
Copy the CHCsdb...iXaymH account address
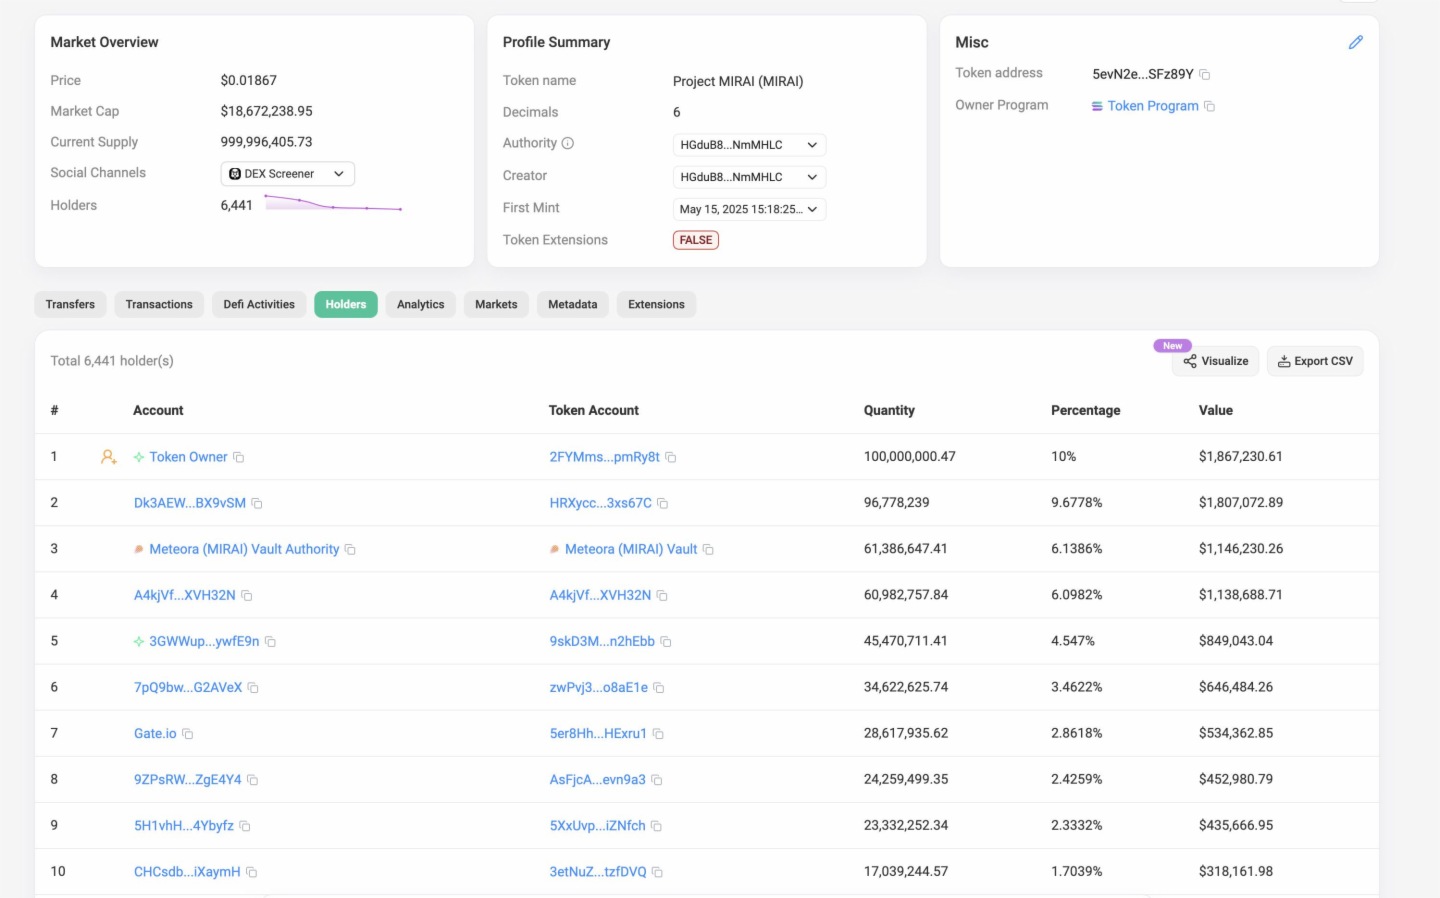[x=252, y=872]
